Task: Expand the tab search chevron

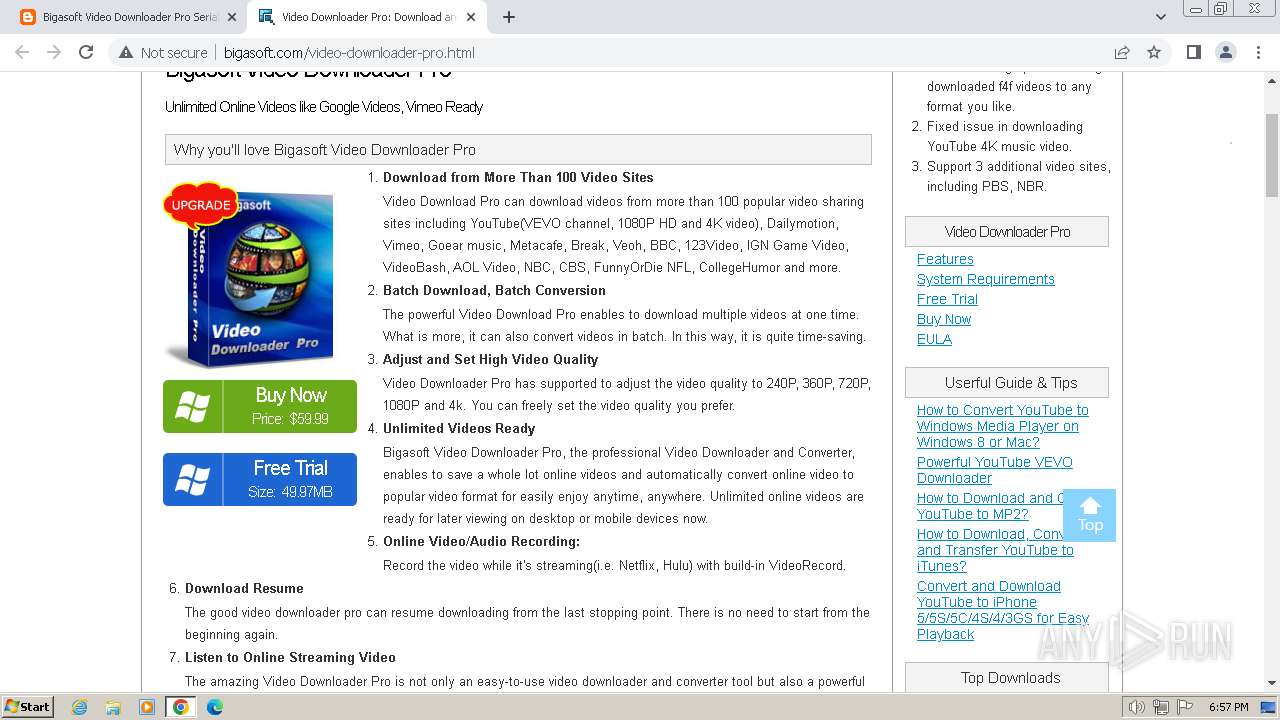Action: coord(1161,17)
